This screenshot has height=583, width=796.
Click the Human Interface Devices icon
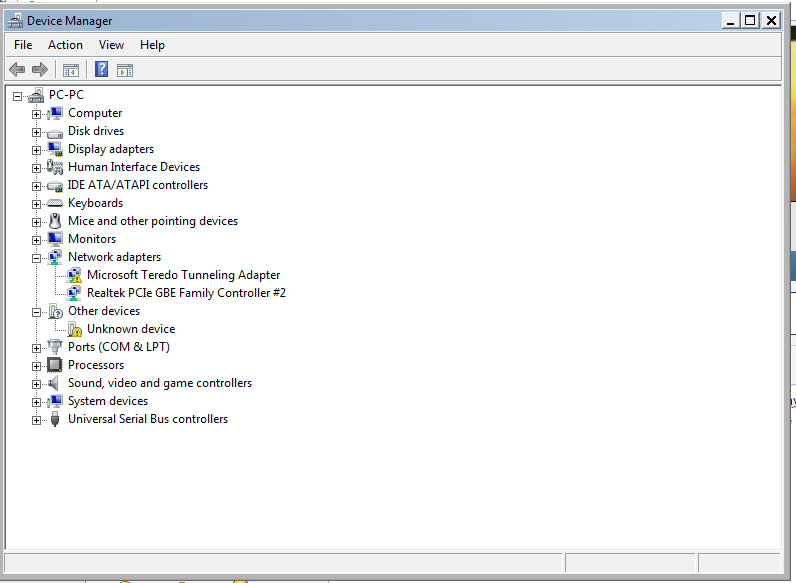(55, 167)
